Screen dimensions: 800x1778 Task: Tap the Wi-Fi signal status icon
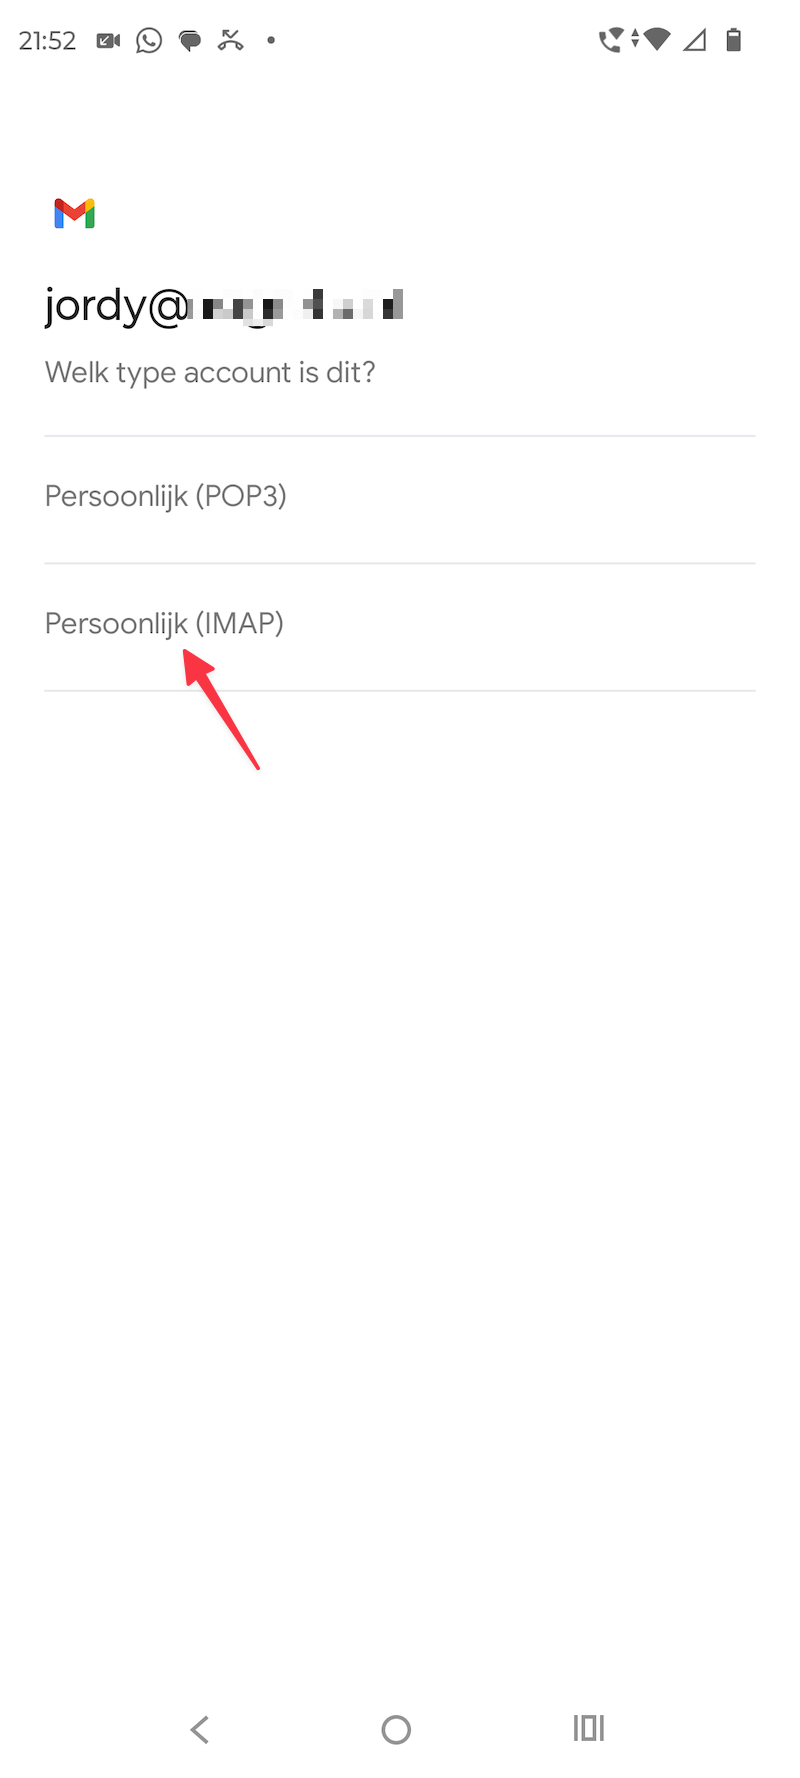pyautogui.click(x=657, y=40)
